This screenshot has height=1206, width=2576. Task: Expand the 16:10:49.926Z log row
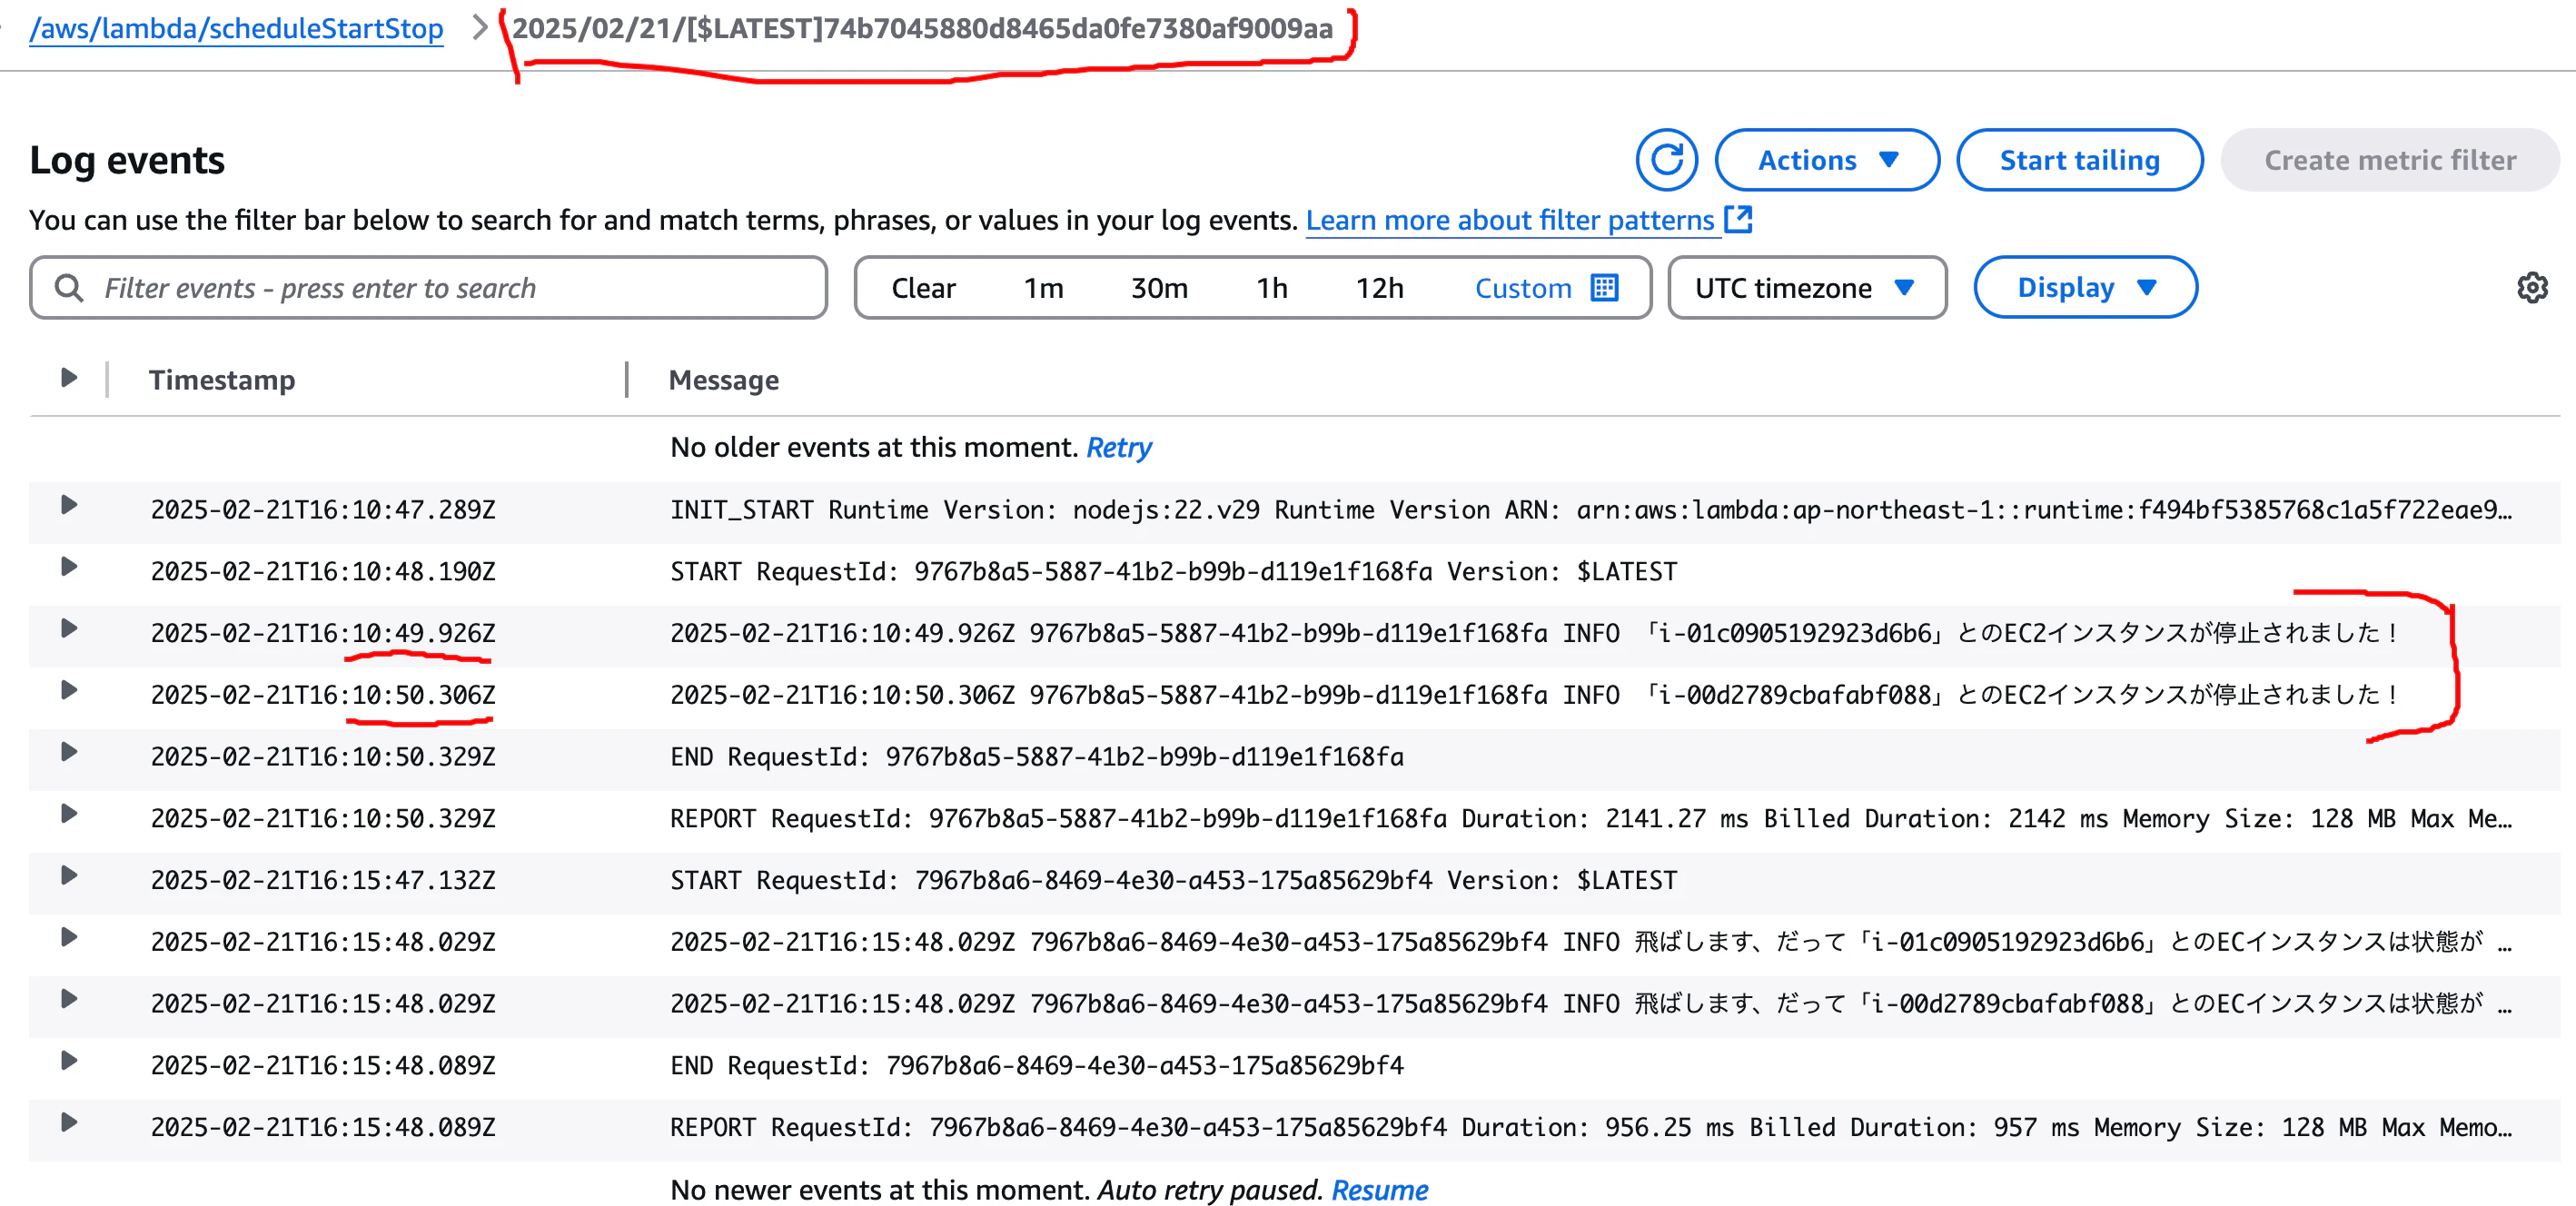[x=69, y=629]
